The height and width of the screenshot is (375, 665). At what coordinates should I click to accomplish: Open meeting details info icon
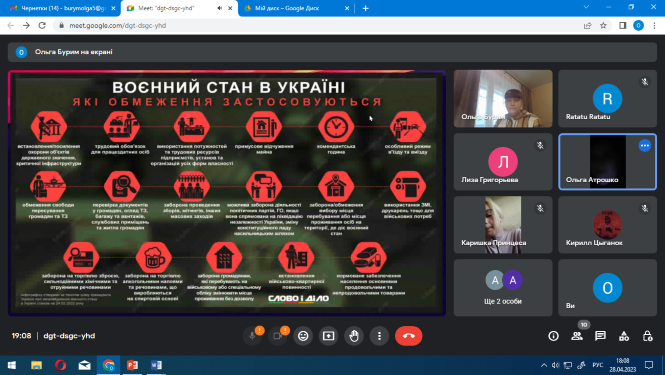[553, 336]
